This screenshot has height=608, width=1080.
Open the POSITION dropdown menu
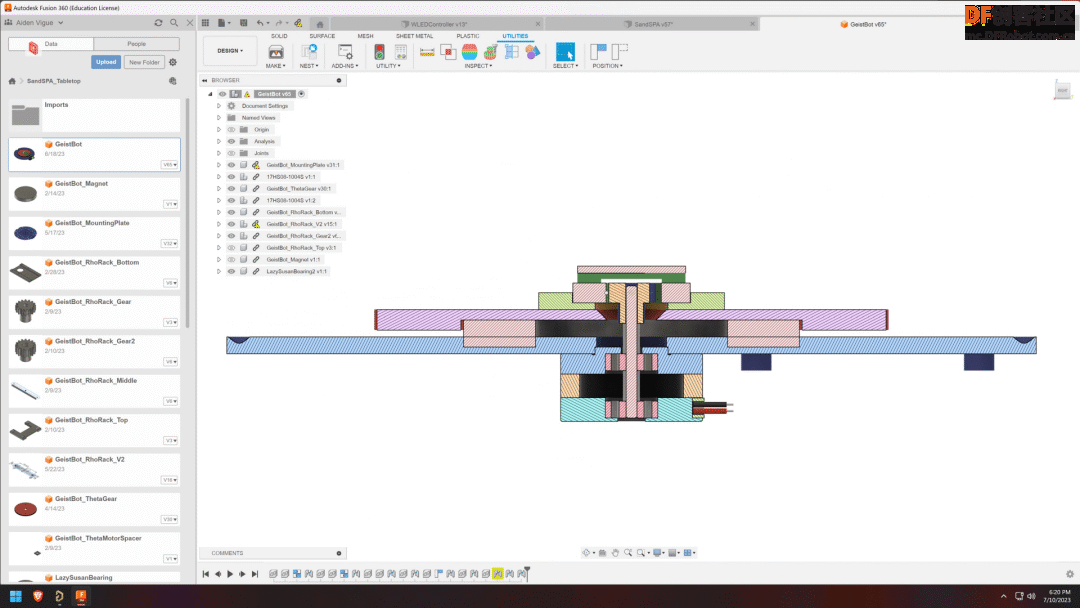point(608,66)
